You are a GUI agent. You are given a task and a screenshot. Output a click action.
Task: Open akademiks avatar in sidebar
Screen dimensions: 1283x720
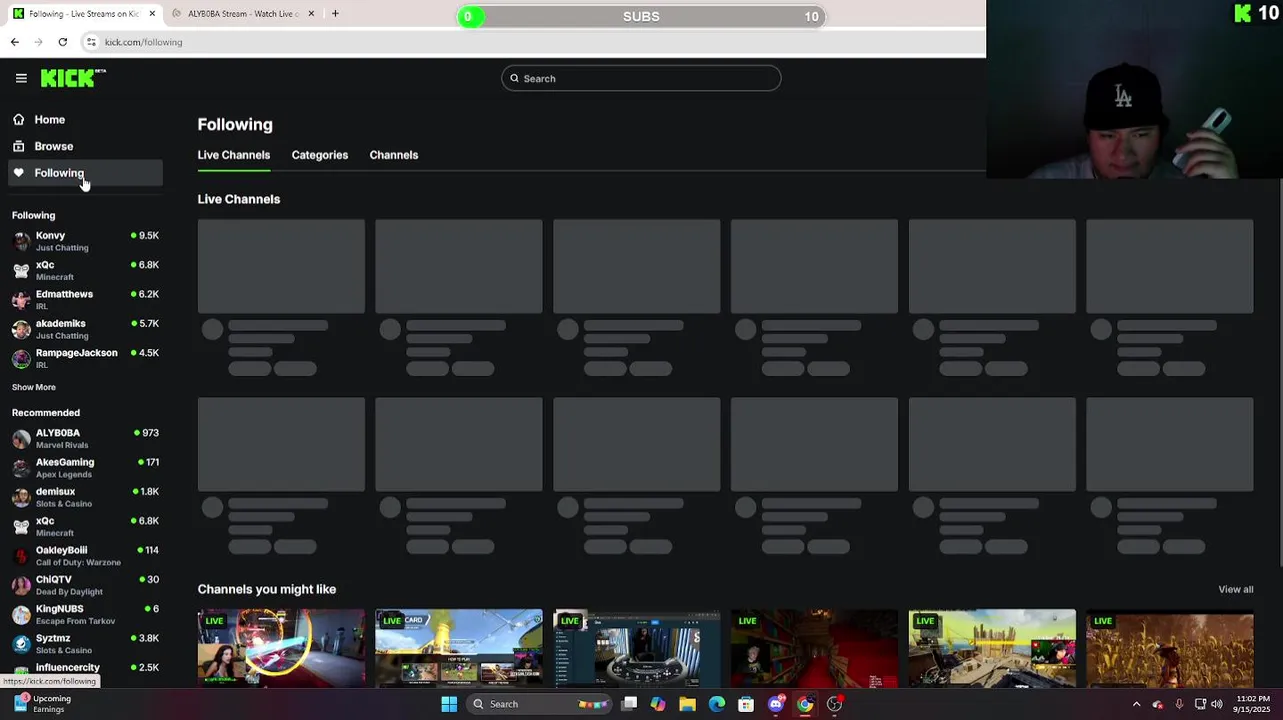(21, 329)
